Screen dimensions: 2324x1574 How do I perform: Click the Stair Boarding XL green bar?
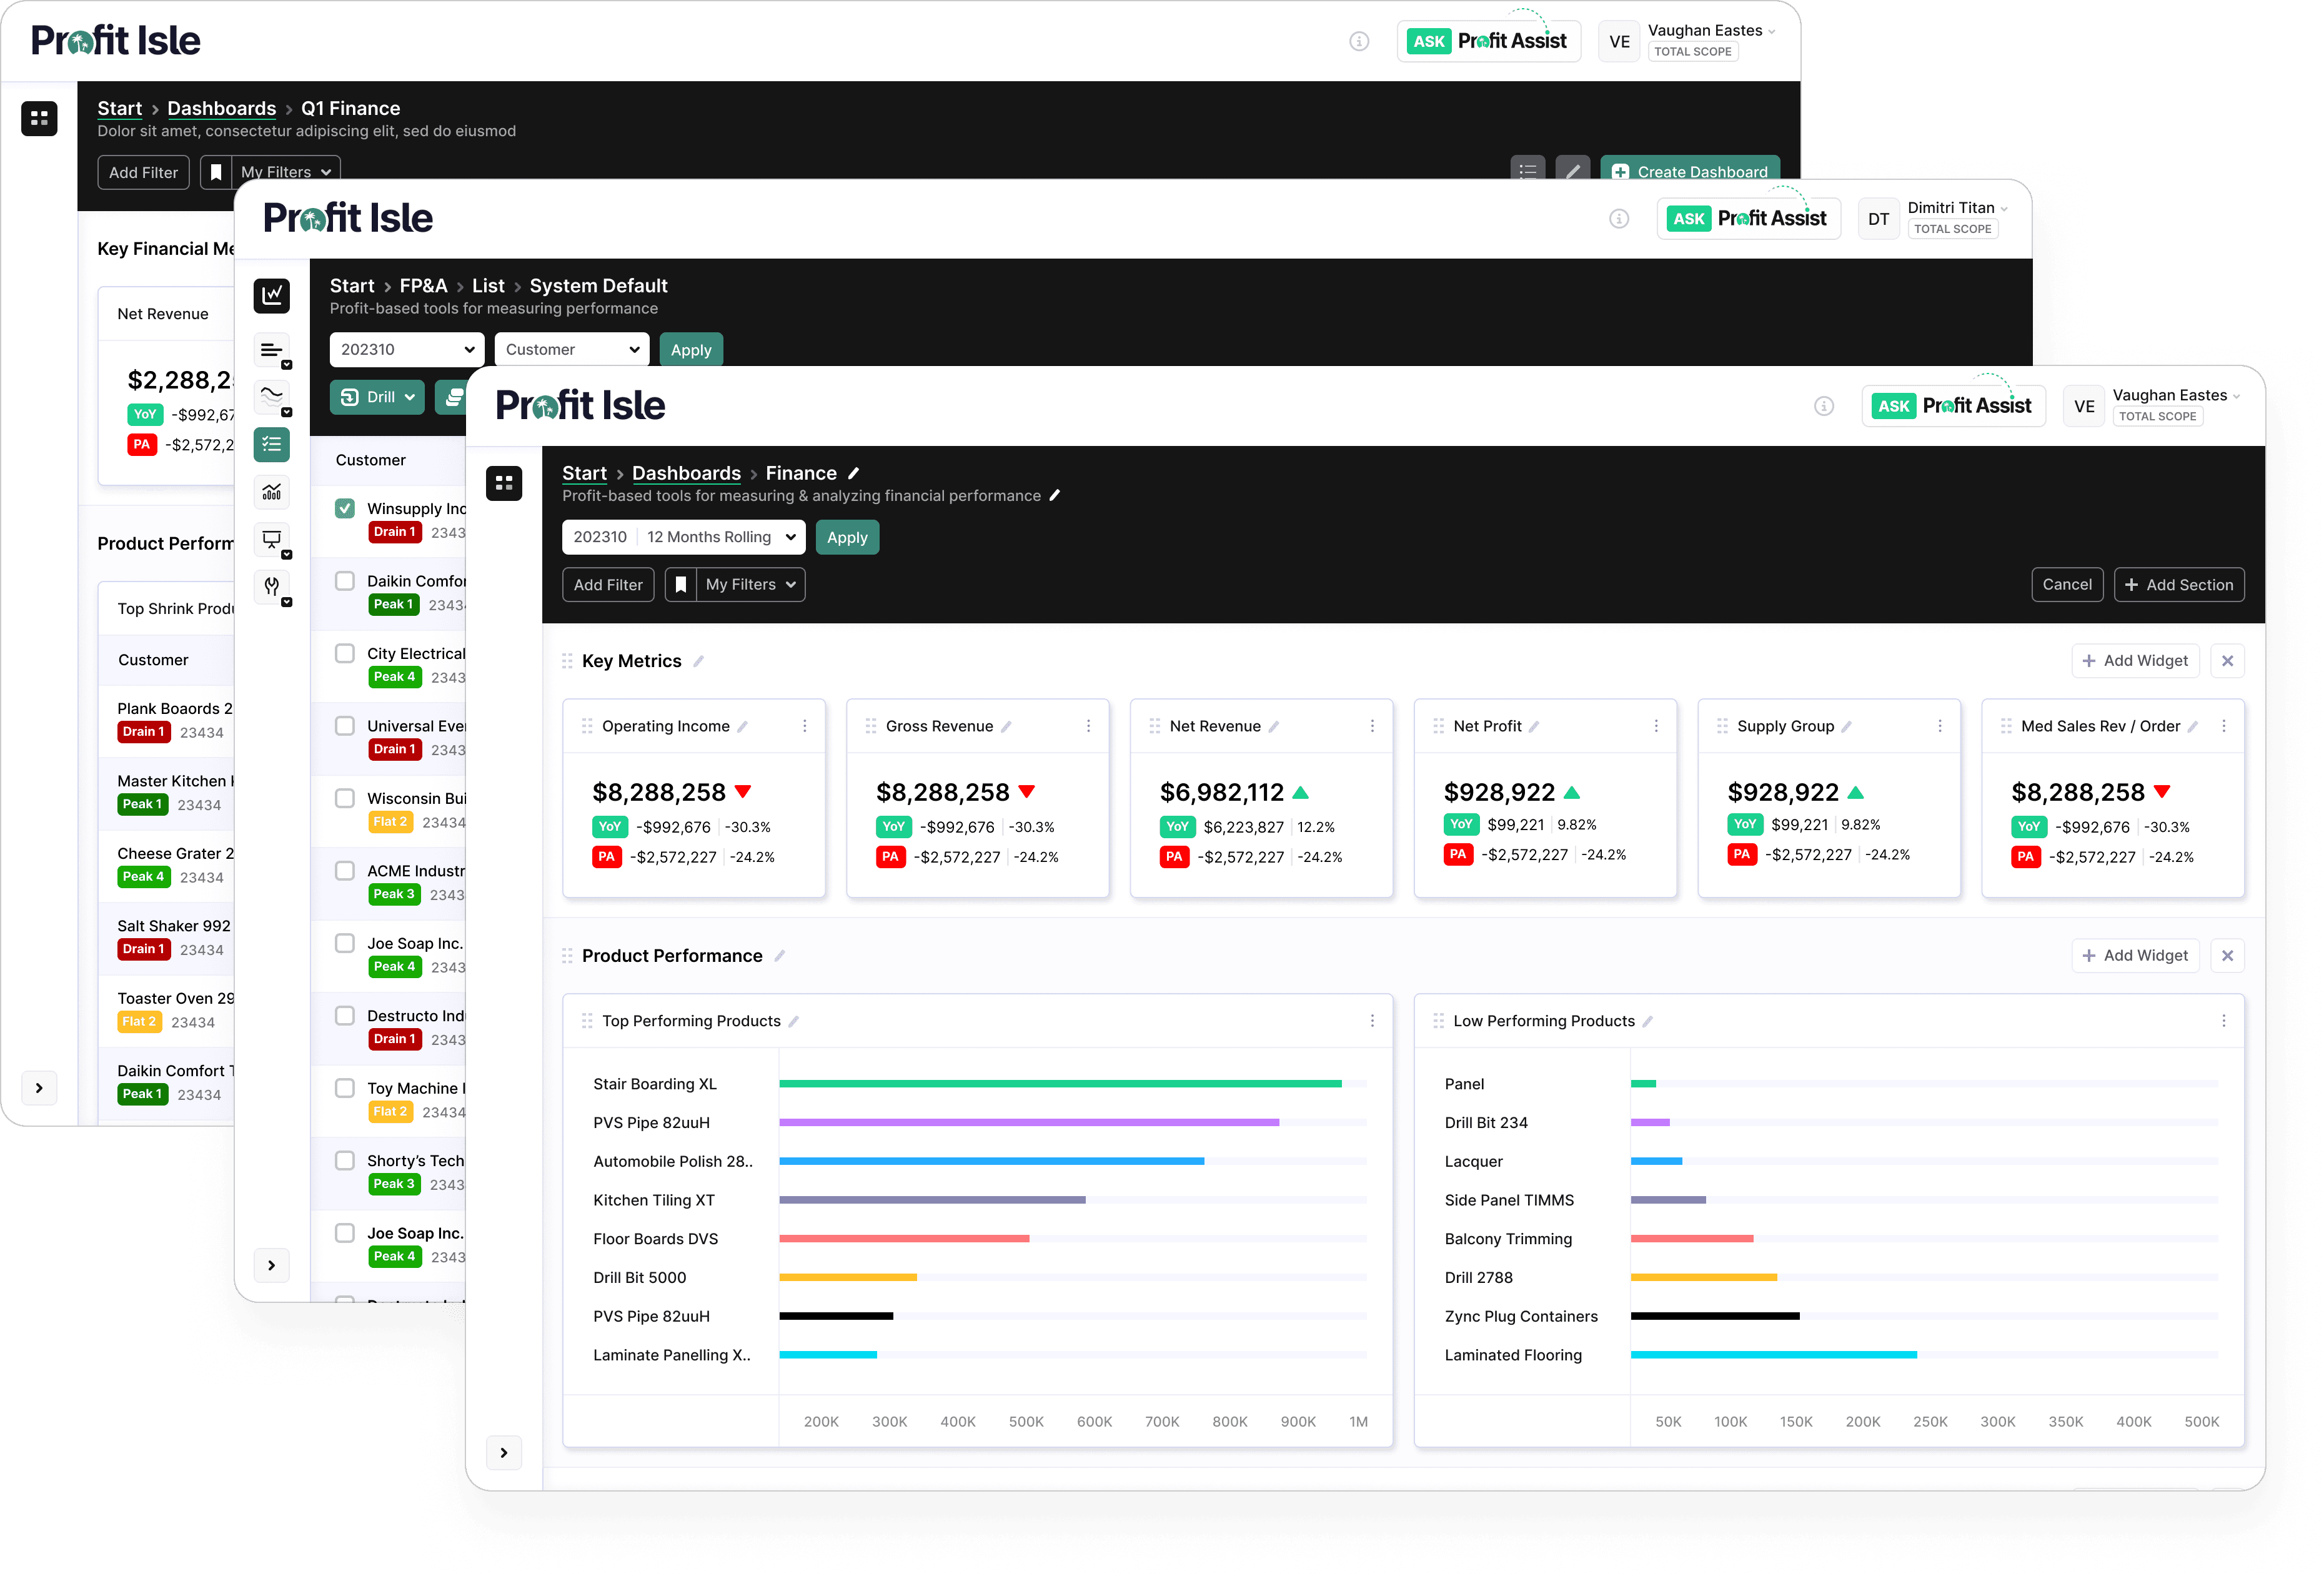tap(1060, 1084)
